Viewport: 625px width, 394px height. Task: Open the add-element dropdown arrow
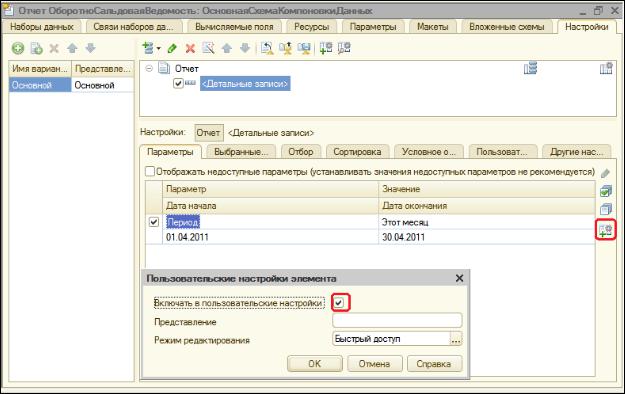159,49
